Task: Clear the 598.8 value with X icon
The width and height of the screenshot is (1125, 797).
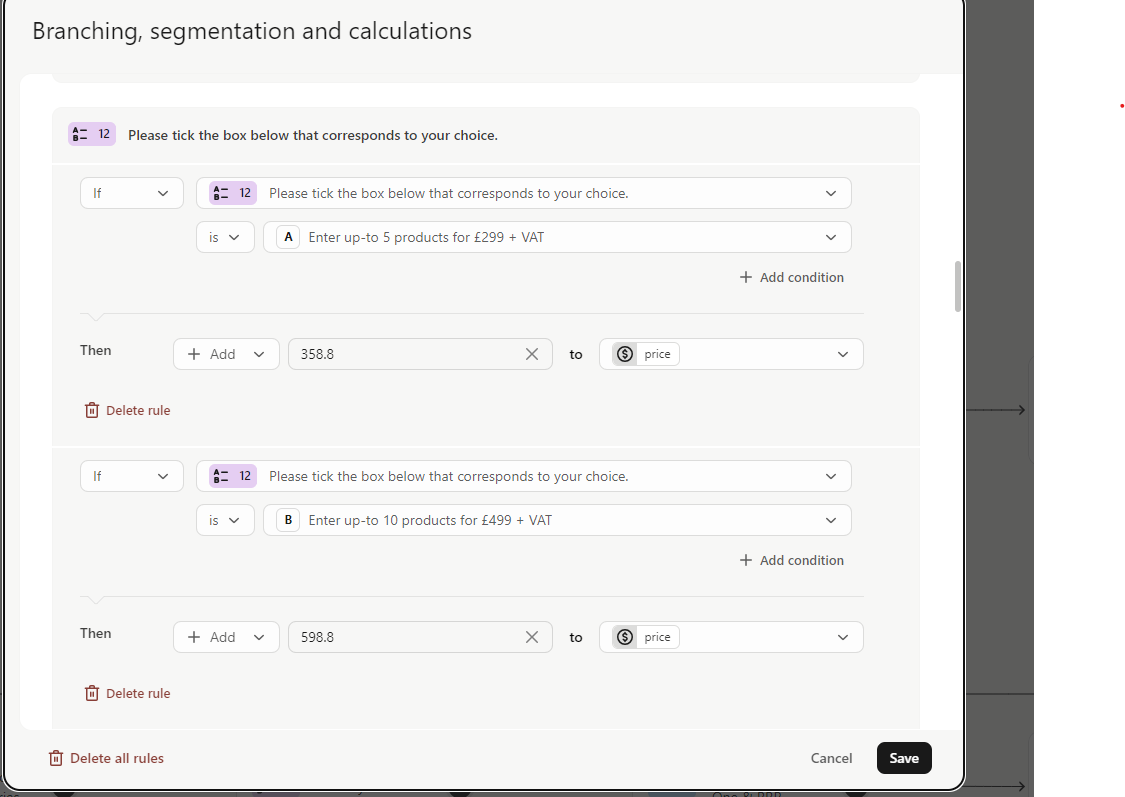Action: [x=532, y=637]
